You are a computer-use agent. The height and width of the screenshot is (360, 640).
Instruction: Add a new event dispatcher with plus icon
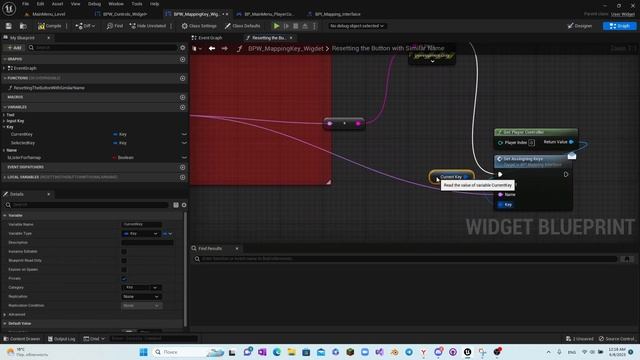tap(182, 167)
